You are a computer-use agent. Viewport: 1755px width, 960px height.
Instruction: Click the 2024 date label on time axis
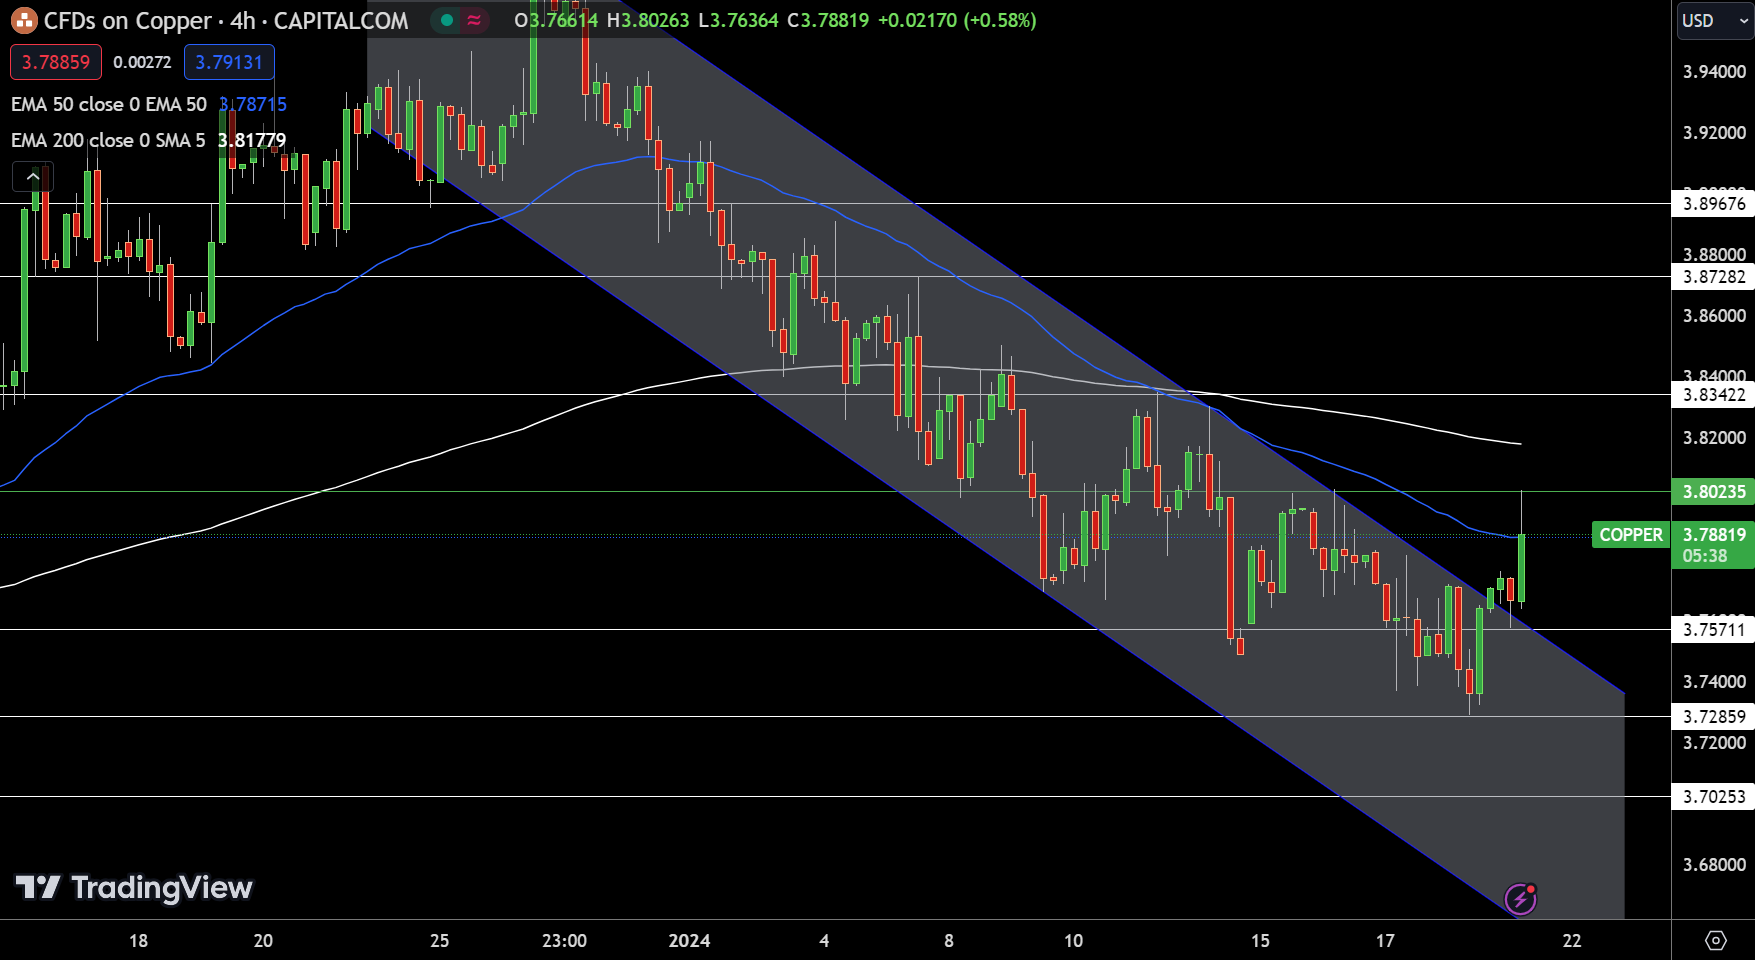[x=689, y=941]
